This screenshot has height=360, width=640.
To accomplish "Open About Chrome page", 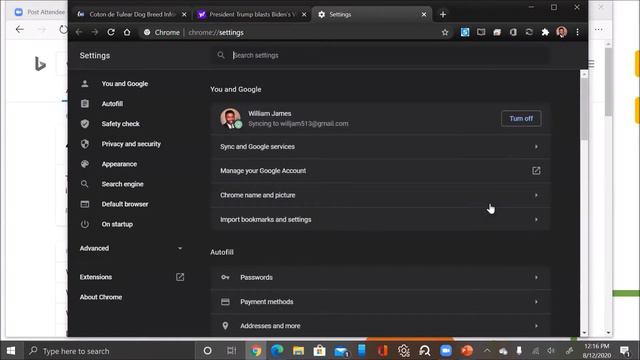I will click(101, 297).
